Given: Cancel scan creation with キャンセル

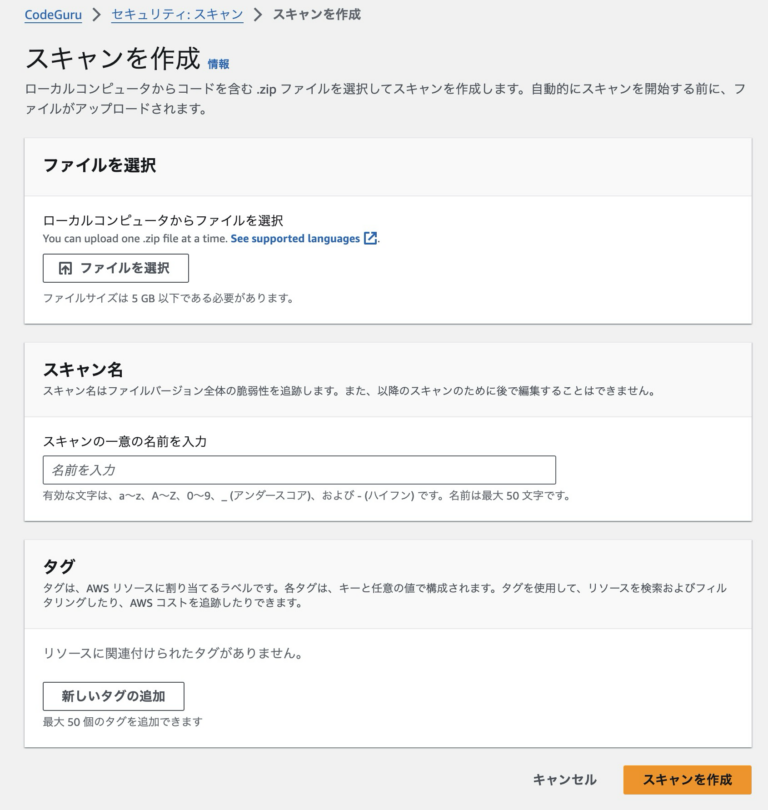Looking at the screenshot, I should (564, 780).
